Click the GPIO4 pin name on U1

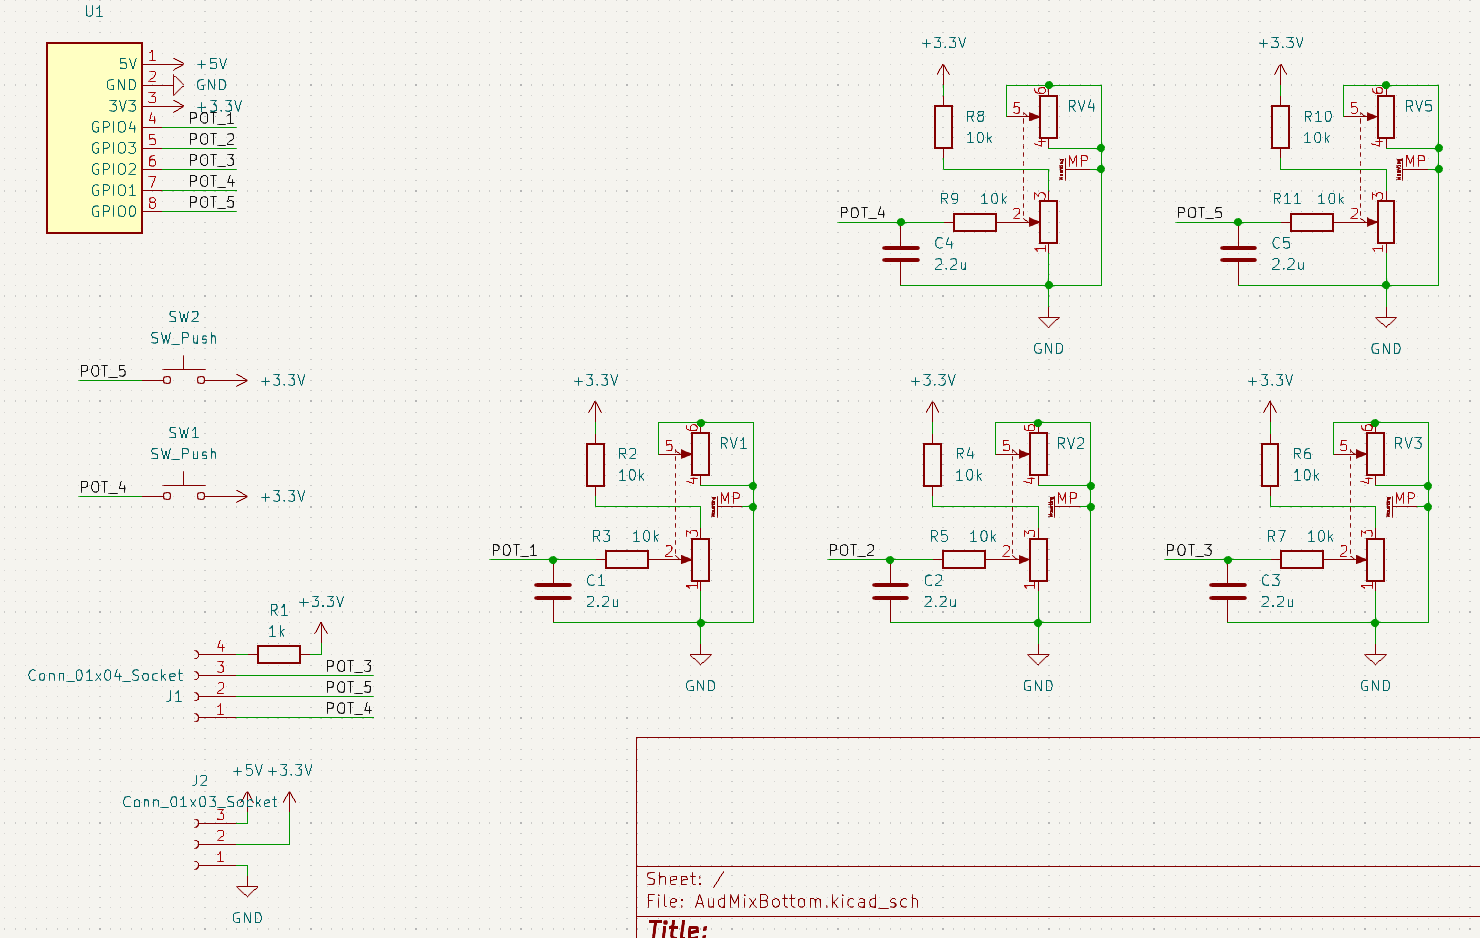[x=114, y=127]
